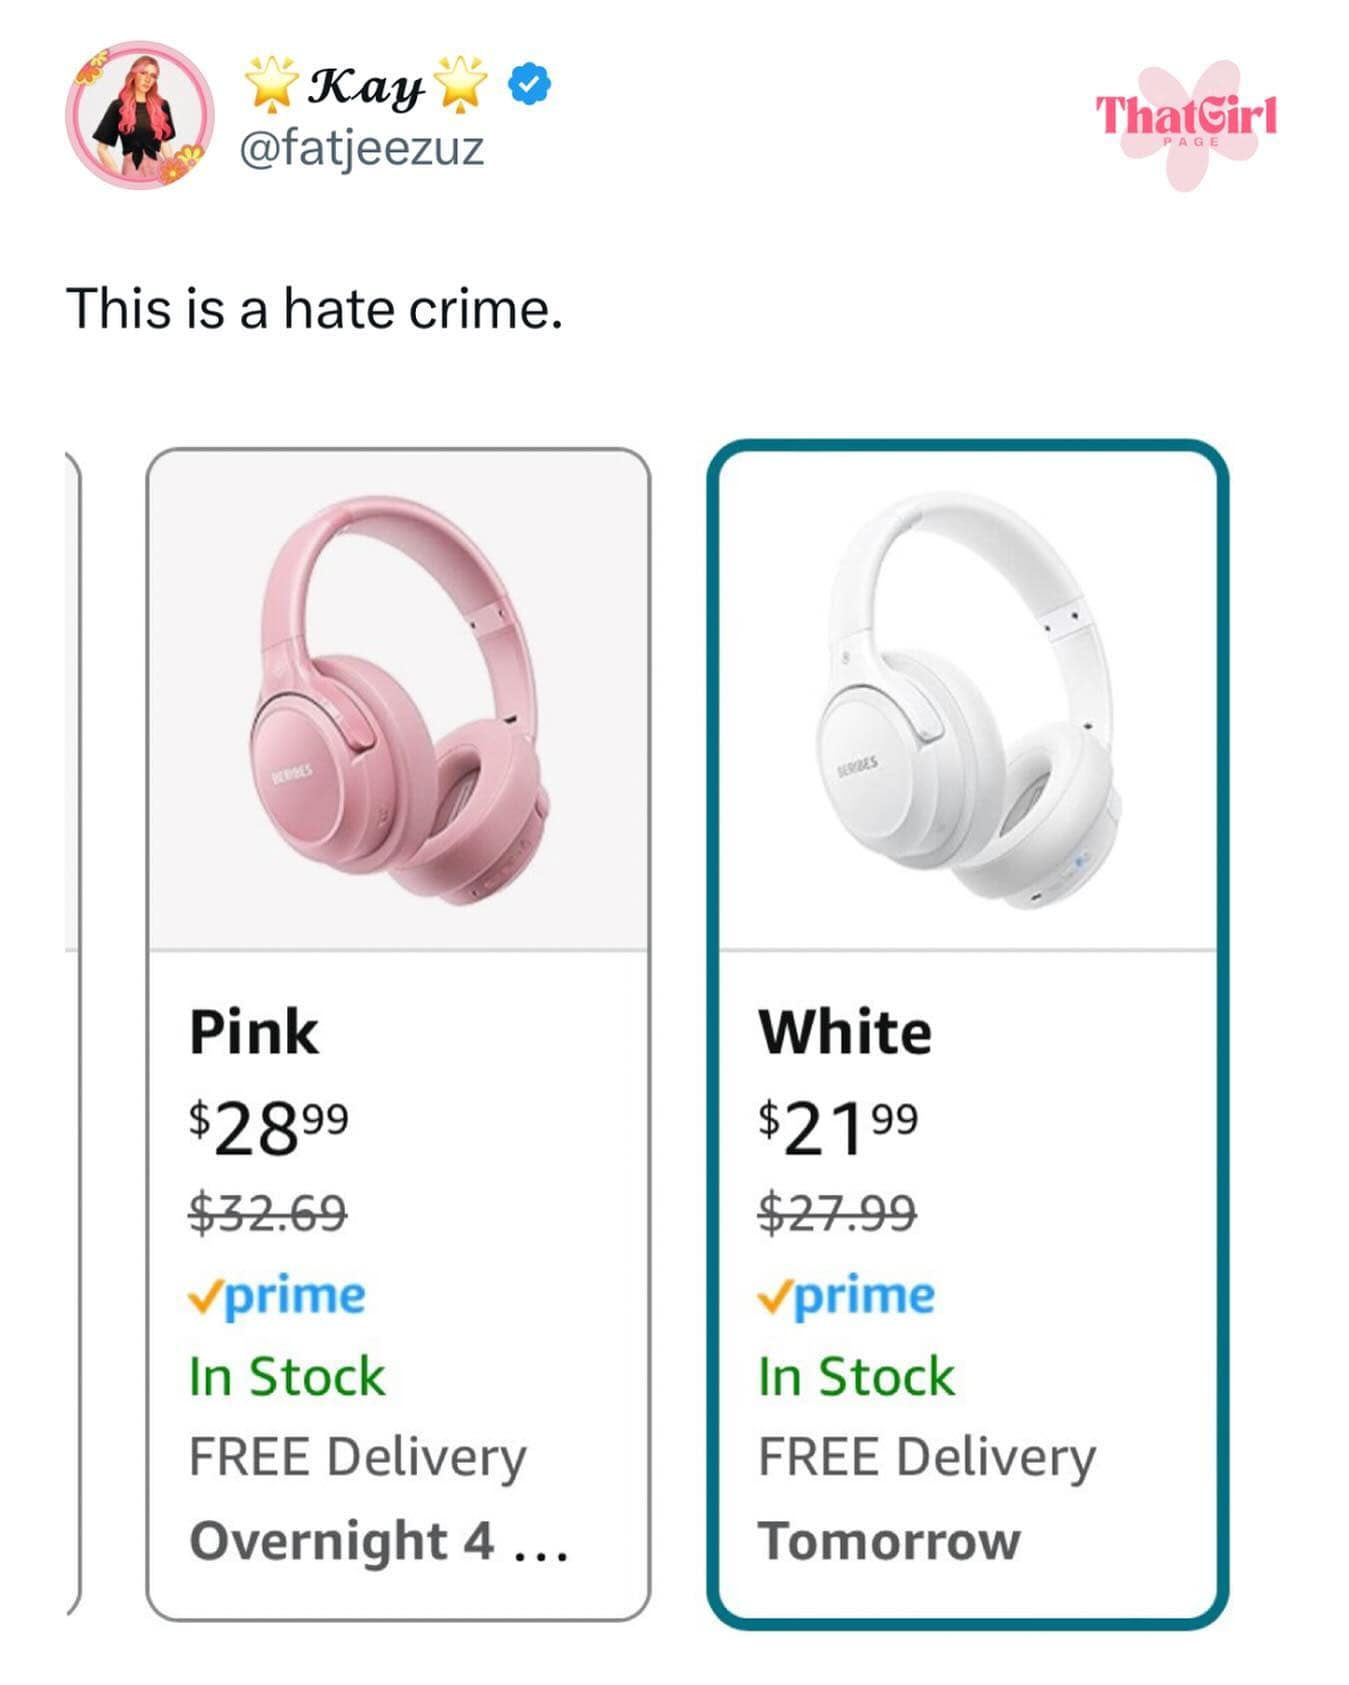Click the Kay display name
Screen dimensions: 1349x1685
366,86
